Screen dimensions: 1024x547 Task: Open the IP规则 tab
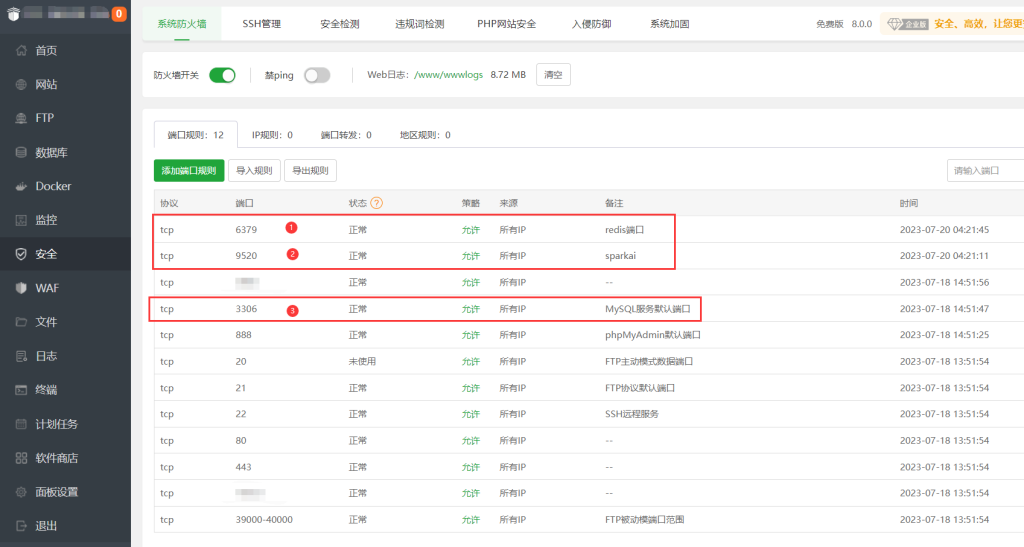click(x=272, y=135)
